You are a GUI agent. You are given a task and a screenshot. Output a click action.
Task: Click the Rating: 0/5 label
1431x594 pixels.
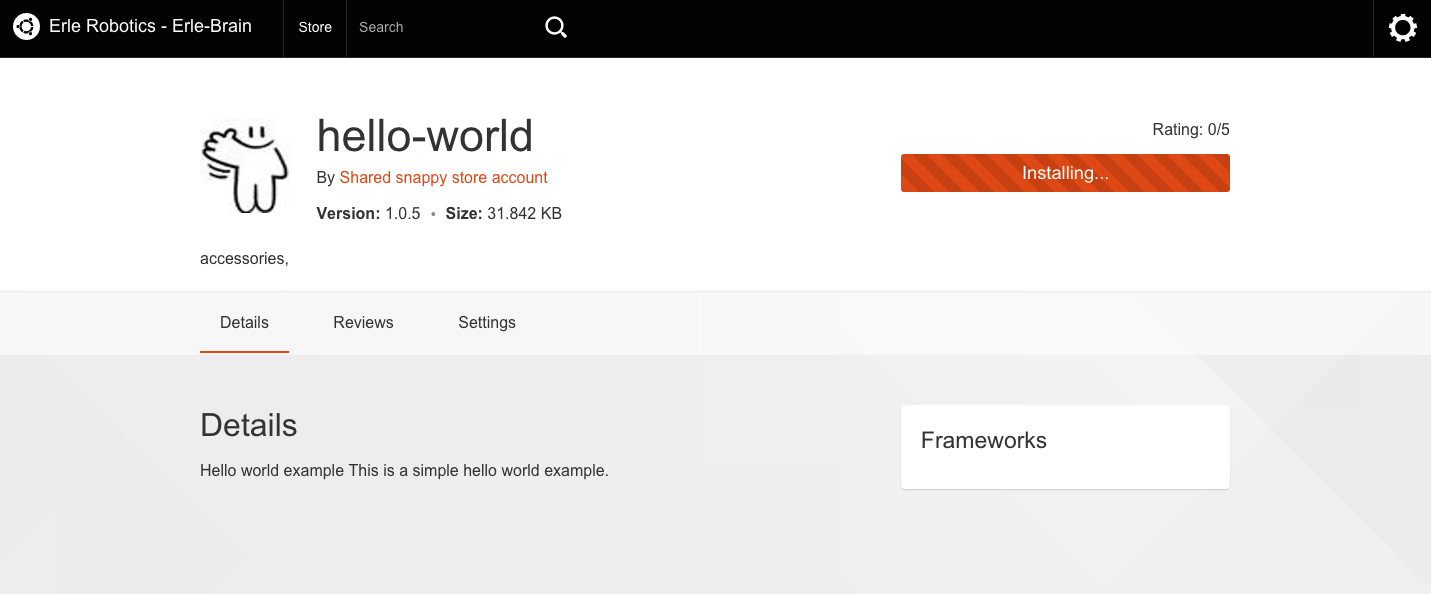pos(1190,130)
